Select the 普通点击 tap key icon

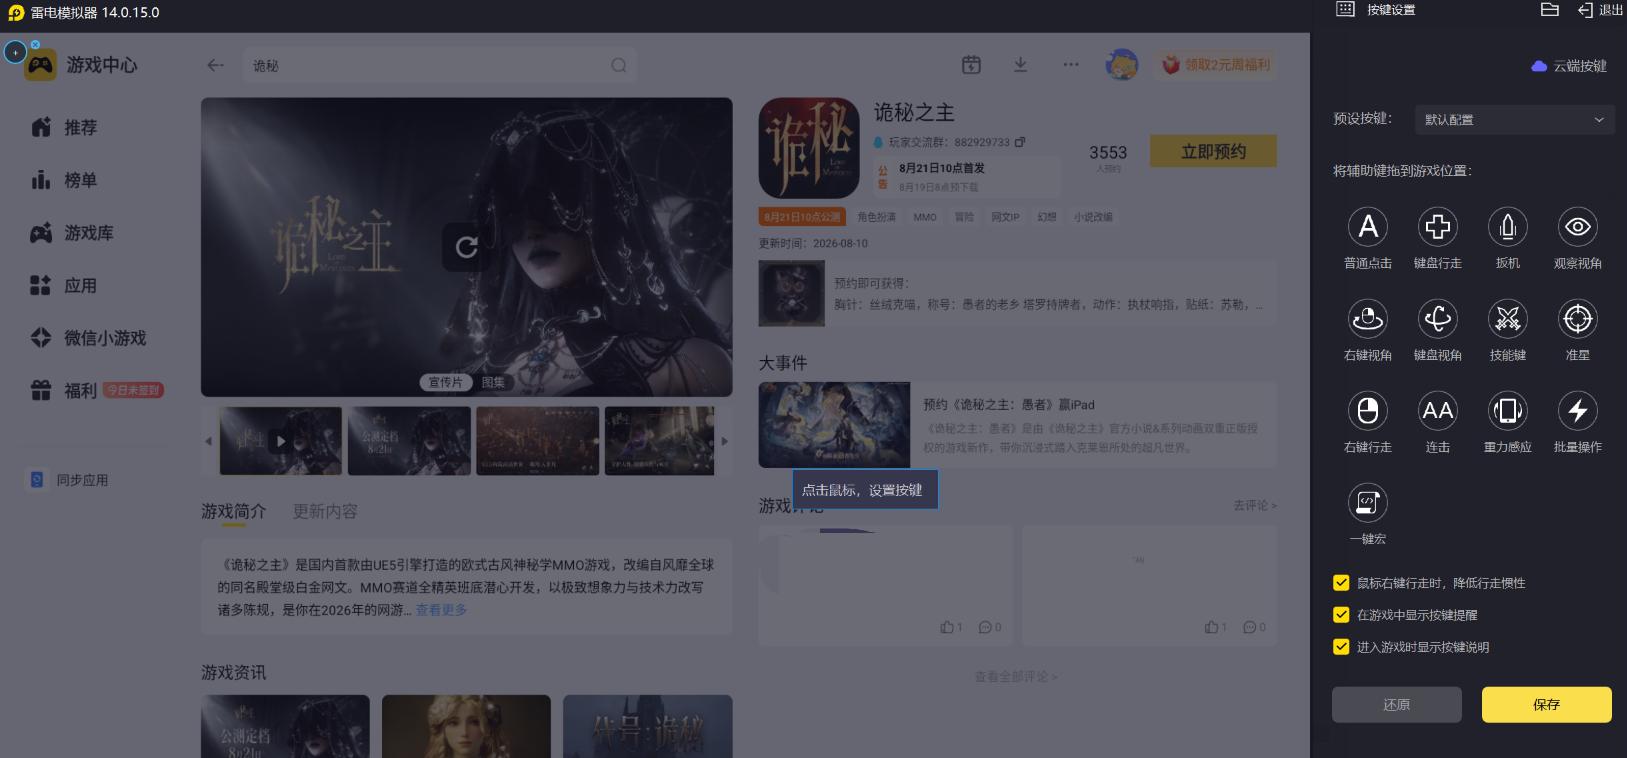coord(1368,227)
